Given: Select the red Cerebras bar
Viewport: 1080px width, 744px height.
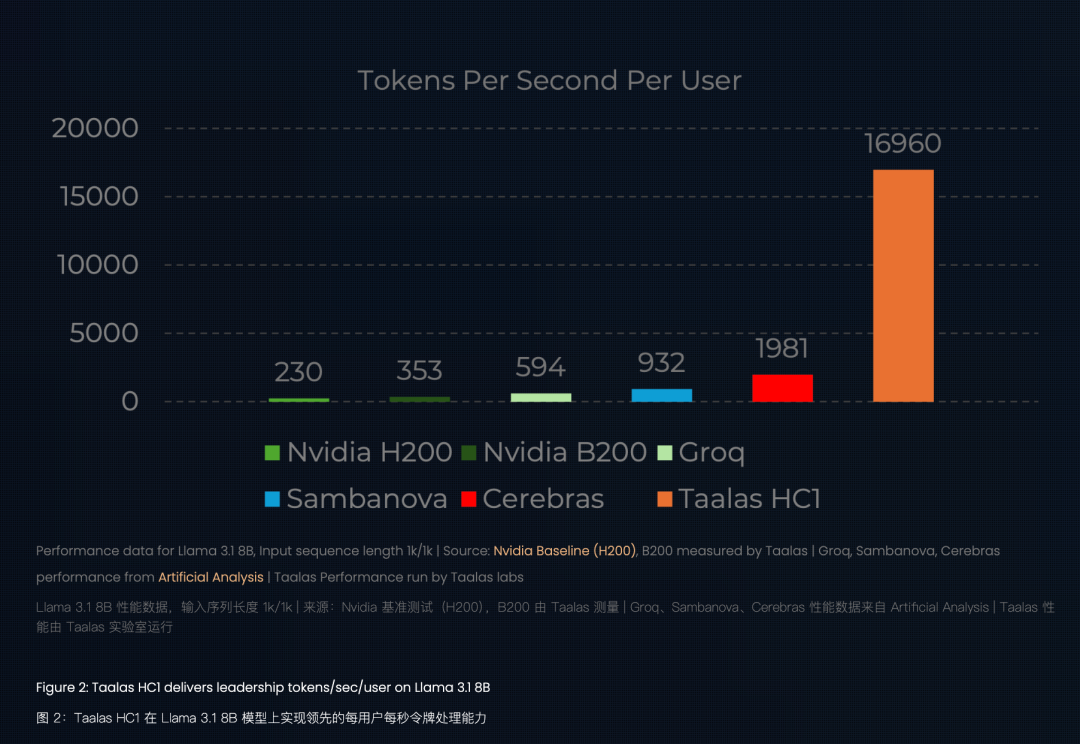Looking at the screenshot, I should pyautogui.click(x=782, y=388).
